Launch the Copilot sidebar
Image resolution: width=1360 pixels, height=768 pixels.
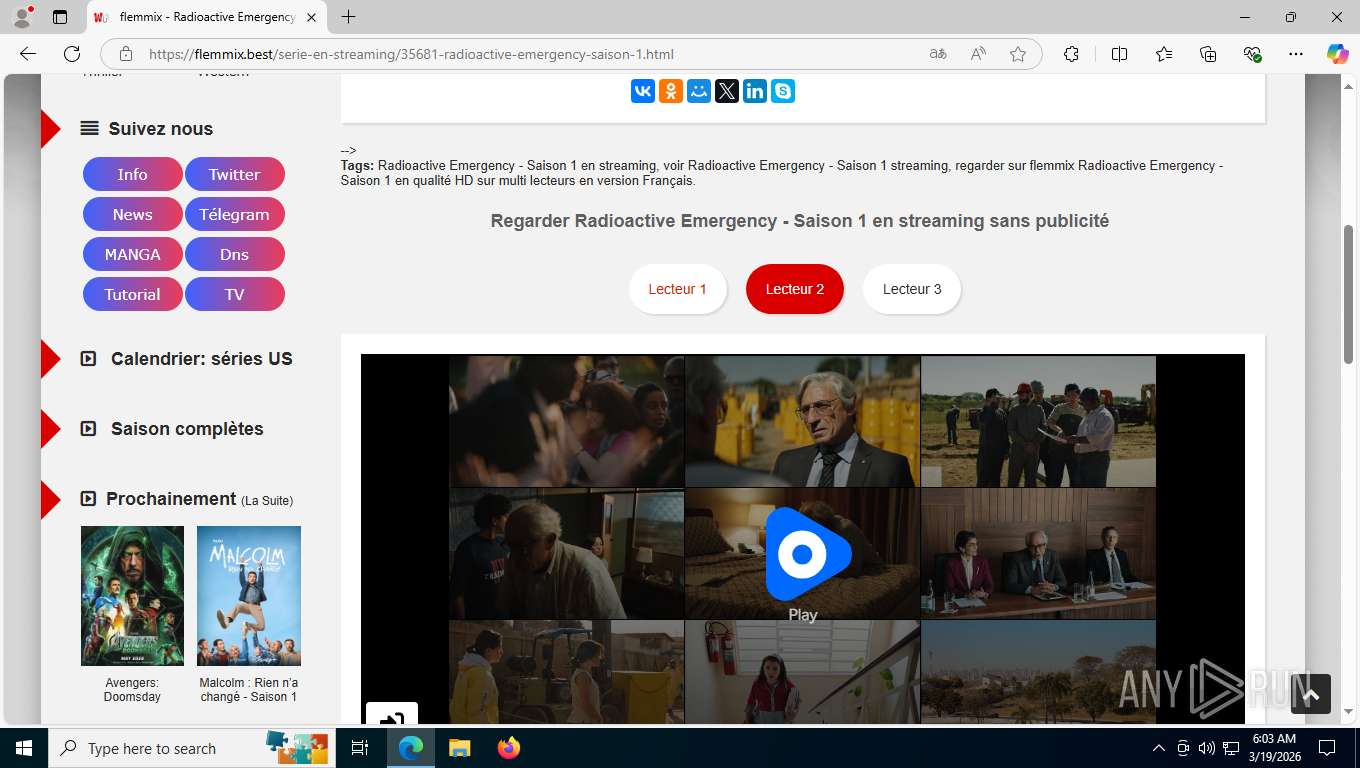[1338, 54]
